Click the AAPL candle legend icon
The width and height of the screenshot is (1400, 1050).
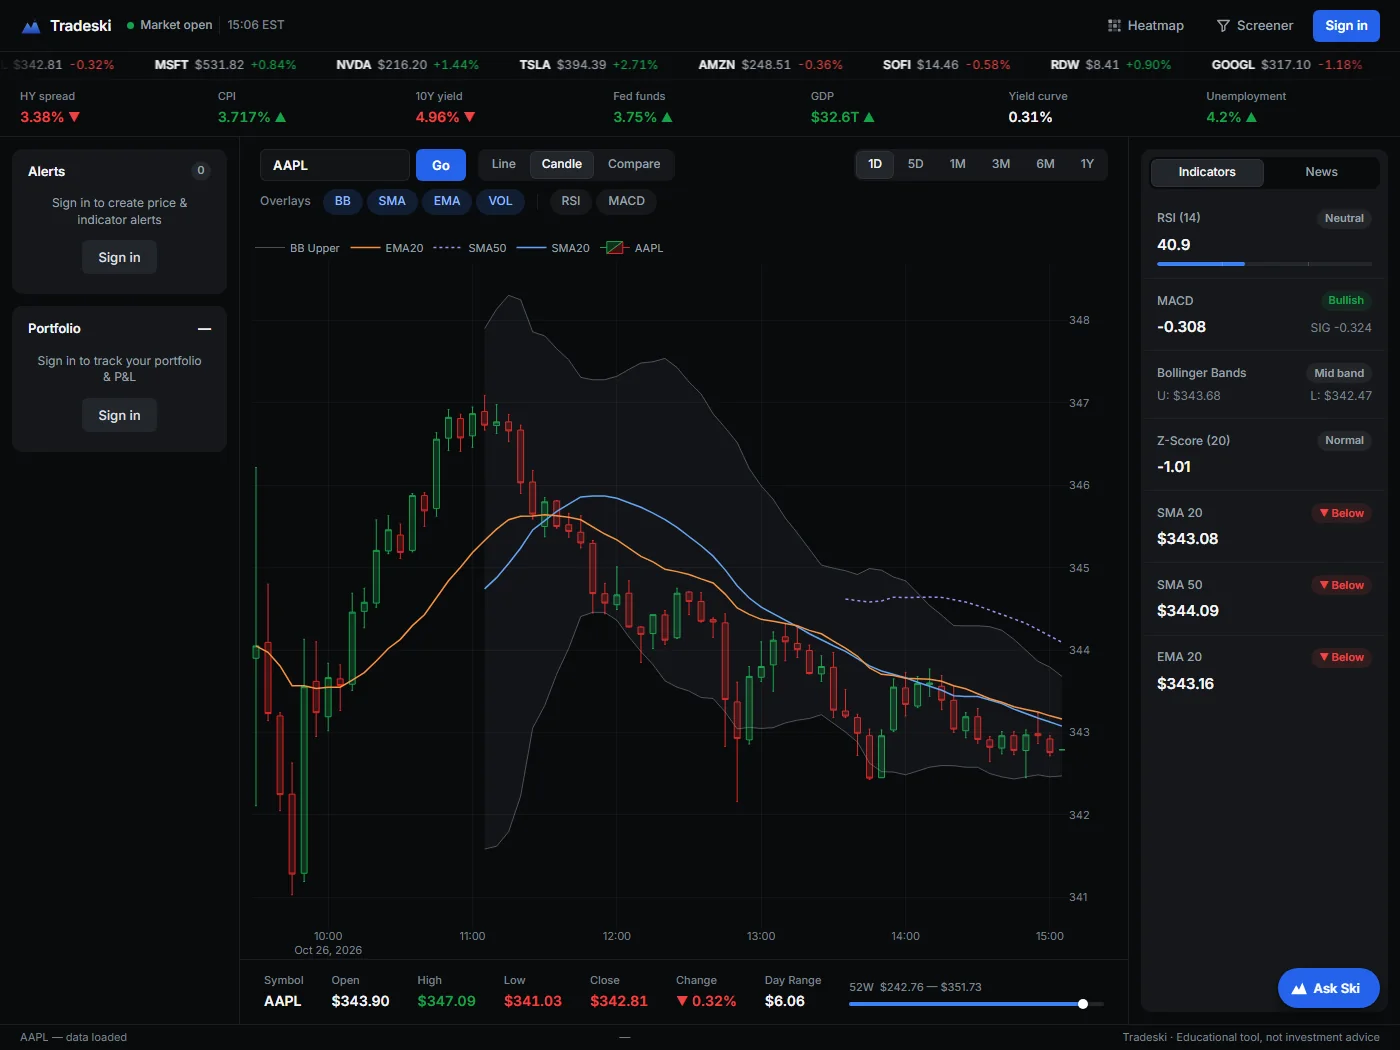pos(615,248)
